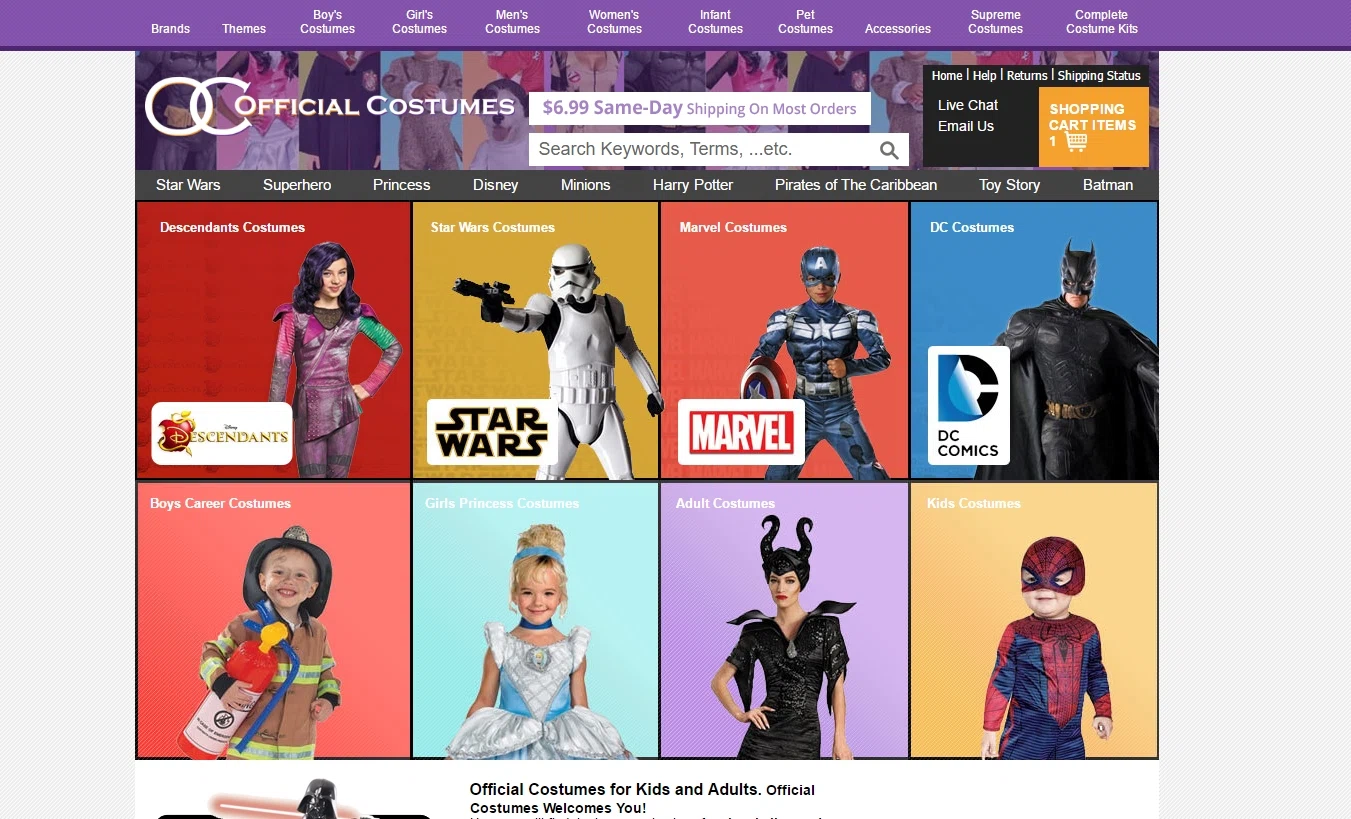Open the Help link
Screen dimensions: 1351x819
985,75
